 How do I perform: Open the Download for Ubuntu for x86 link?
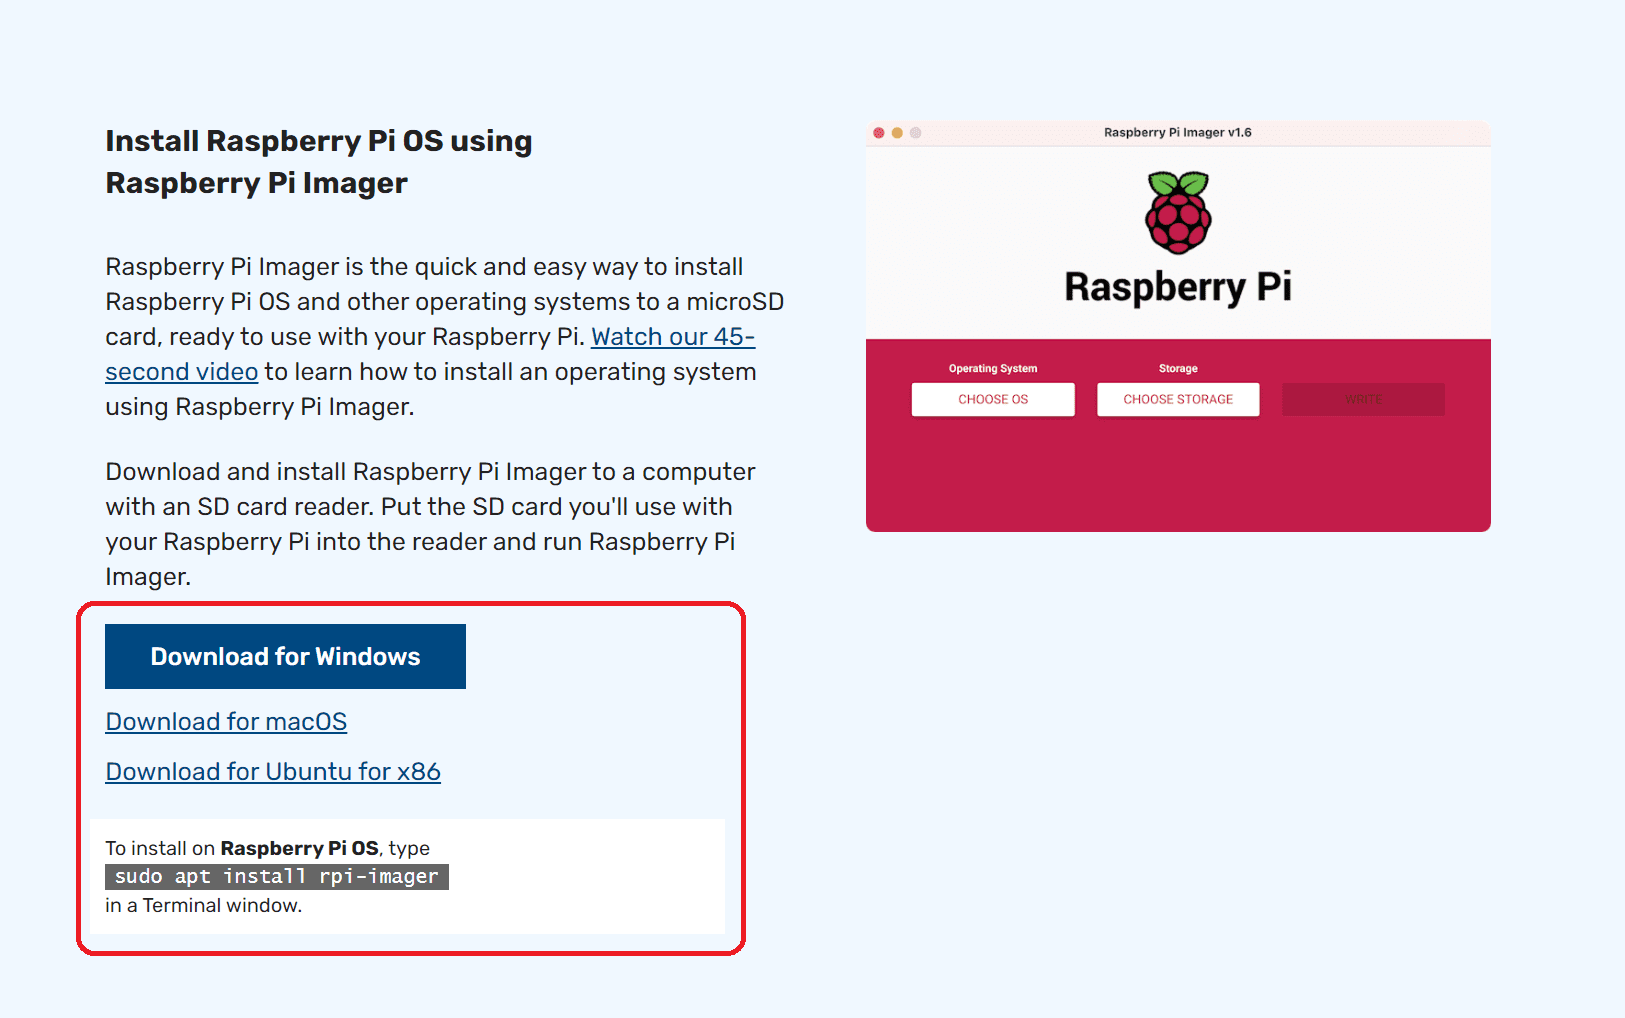point(273,771)
